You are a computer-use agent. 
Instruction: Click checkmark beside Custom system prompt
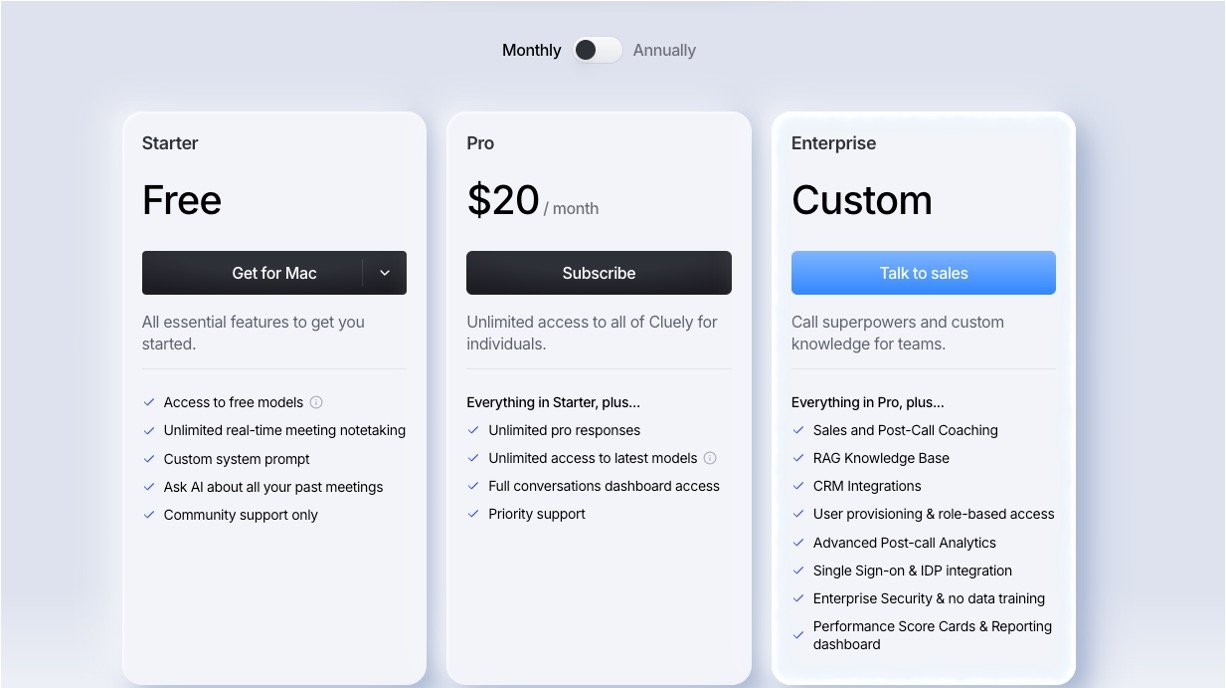[x=149, y=459]
